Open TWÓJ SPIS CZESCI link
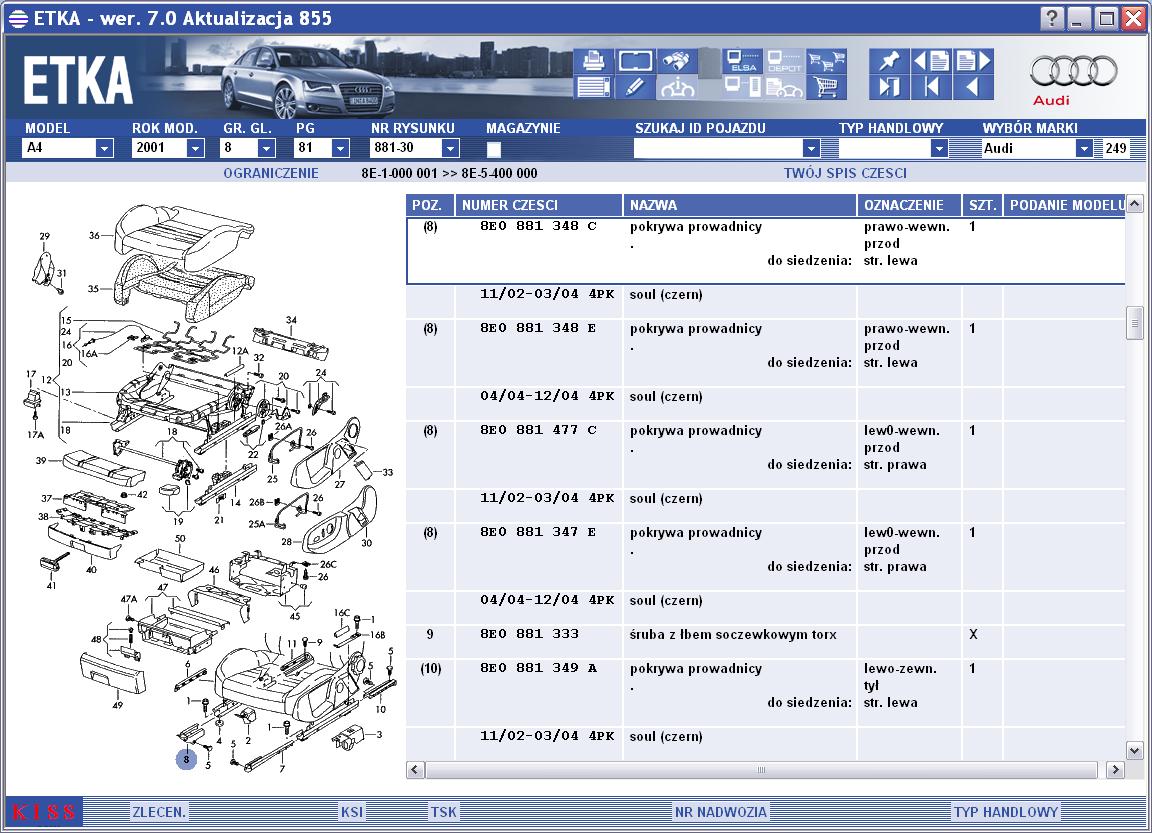Image resolution: width=1152 pixels, height=833 pixels. [845, 173]
